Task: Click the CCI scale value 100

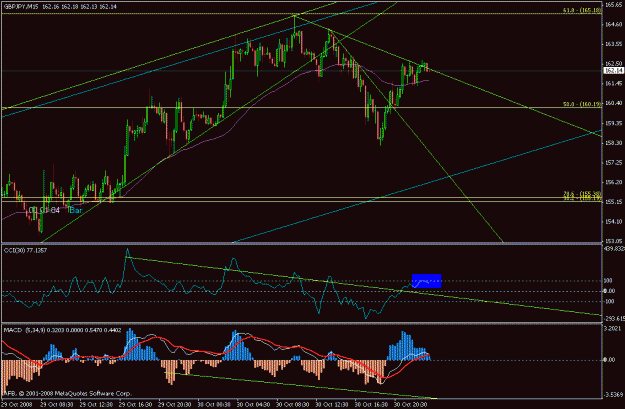Action: [608, 281]
